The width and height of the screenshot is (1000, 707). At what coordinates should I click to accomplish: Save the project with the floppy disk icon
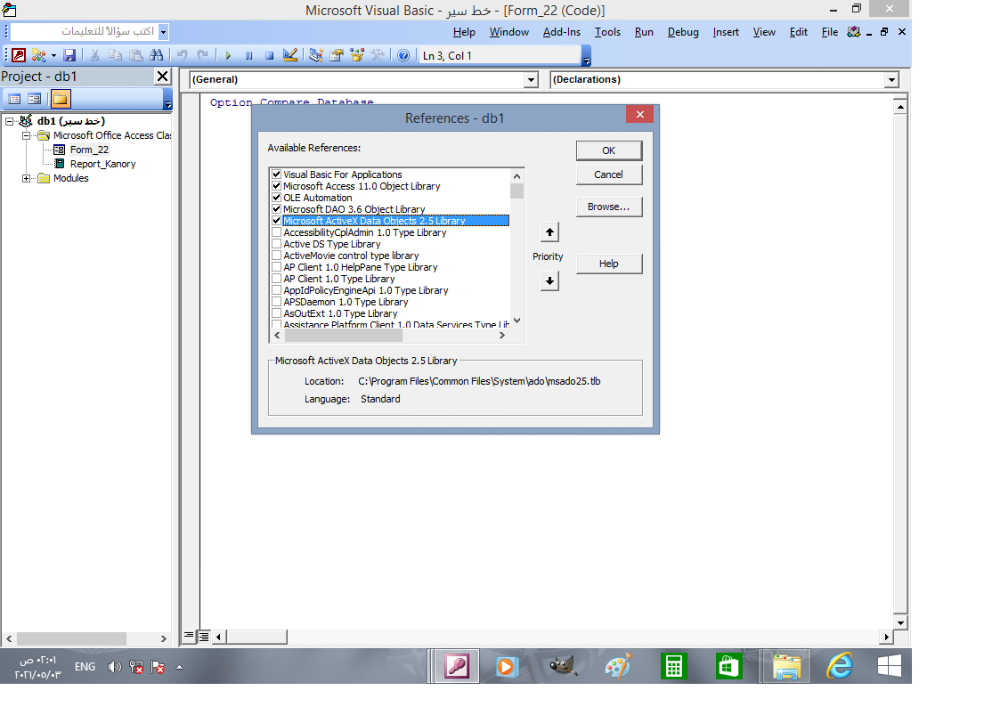(x=70, y=55)
